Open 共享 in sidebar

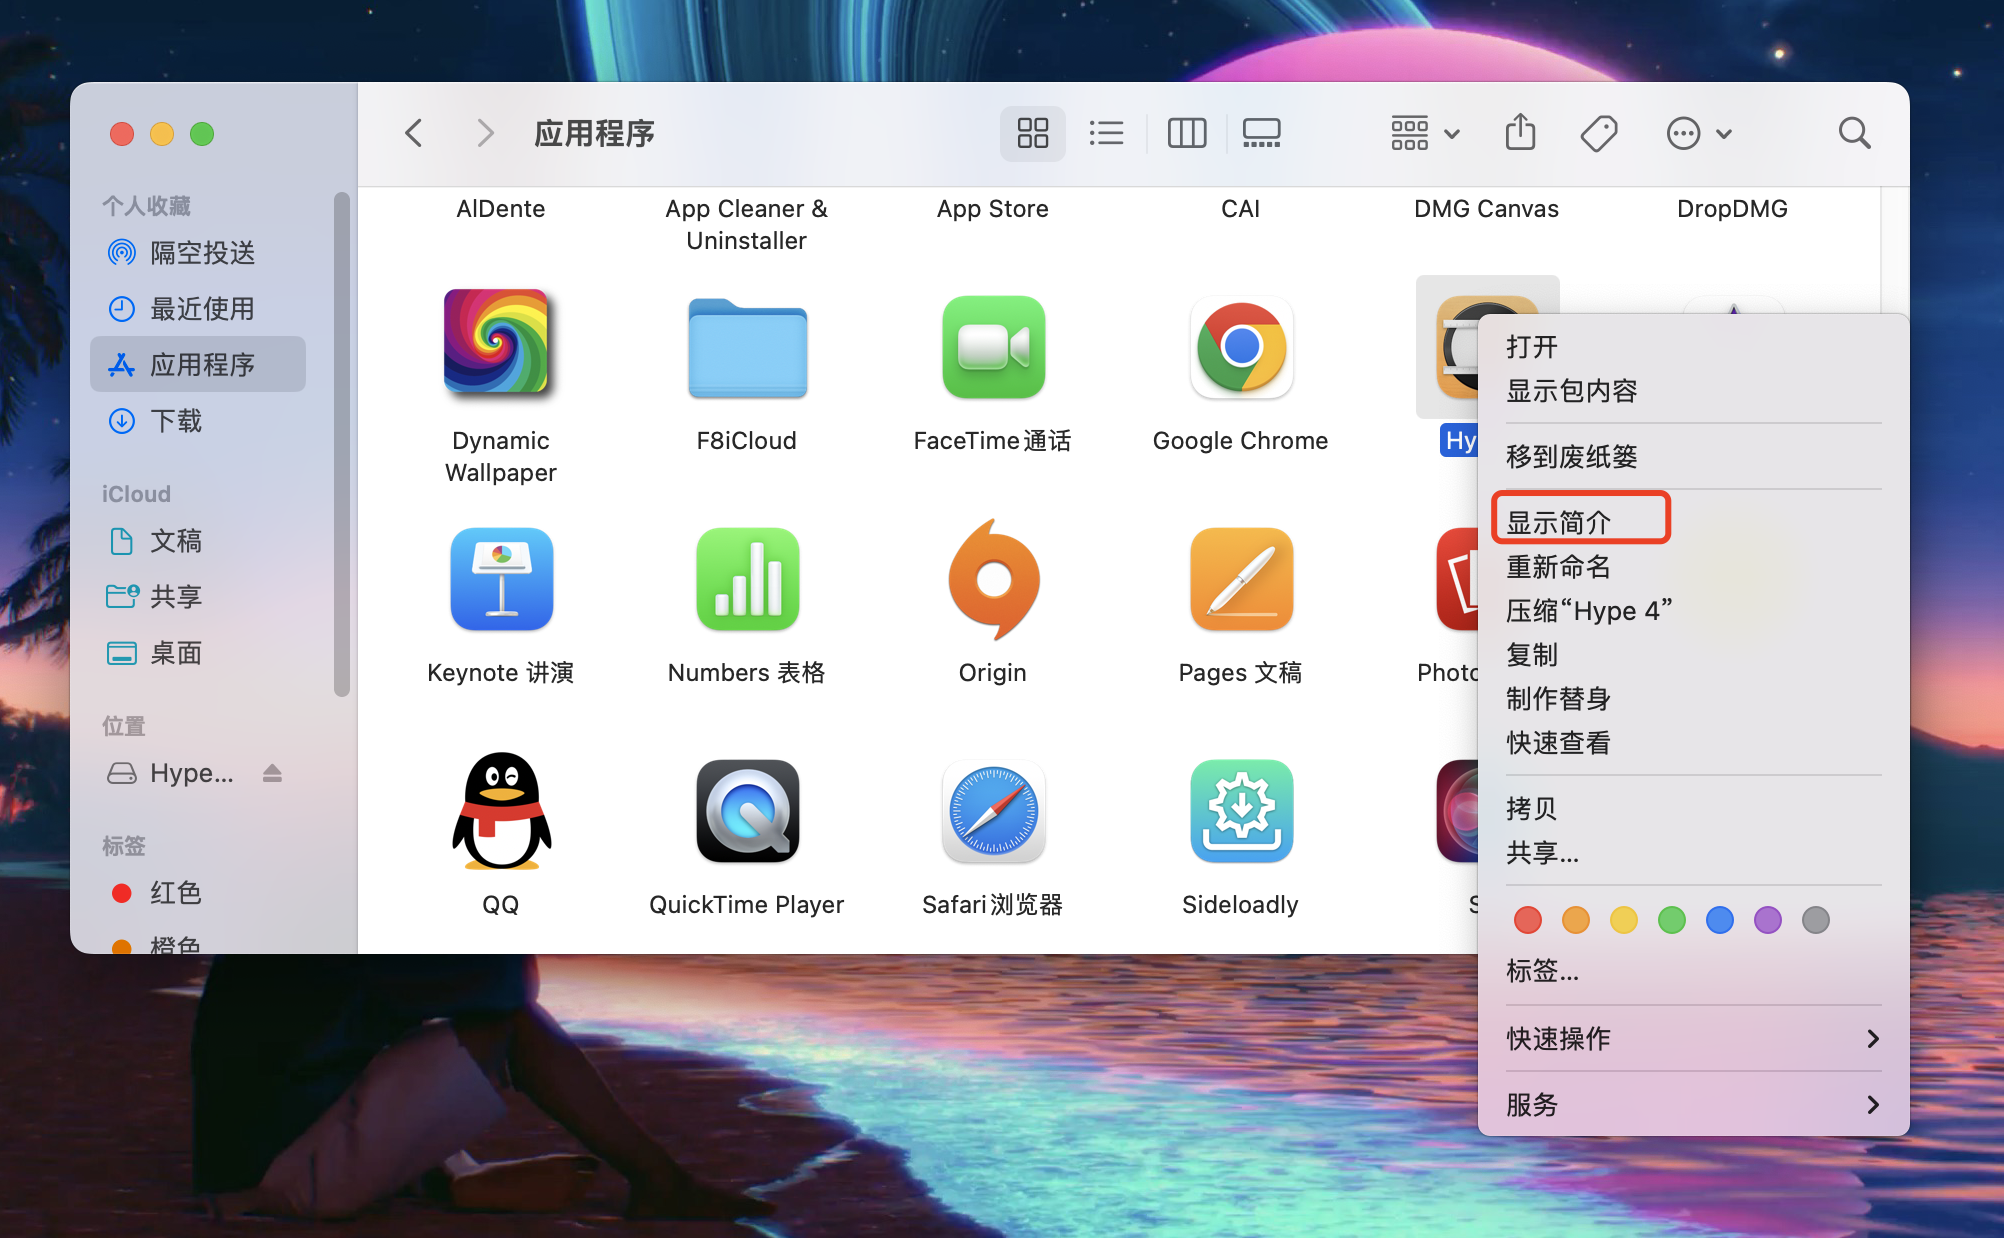[x=198, y=597]
